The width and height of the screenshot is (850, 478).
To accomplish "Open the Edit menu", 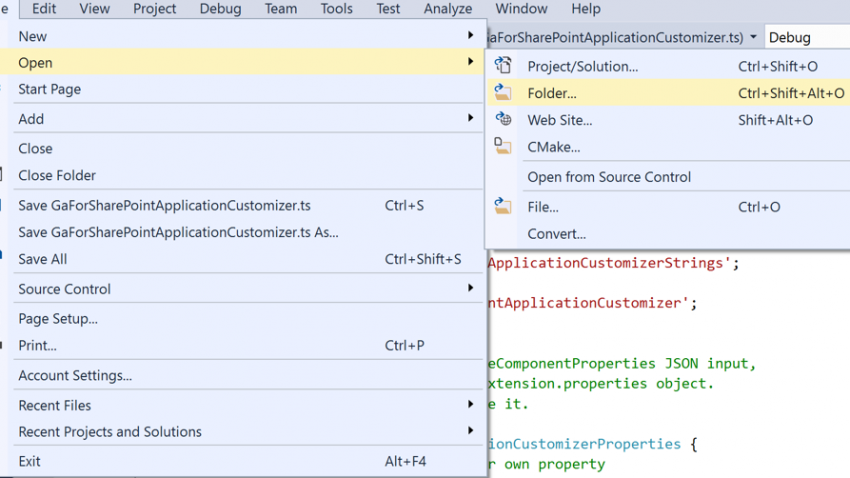I will (x=44, y=9).
